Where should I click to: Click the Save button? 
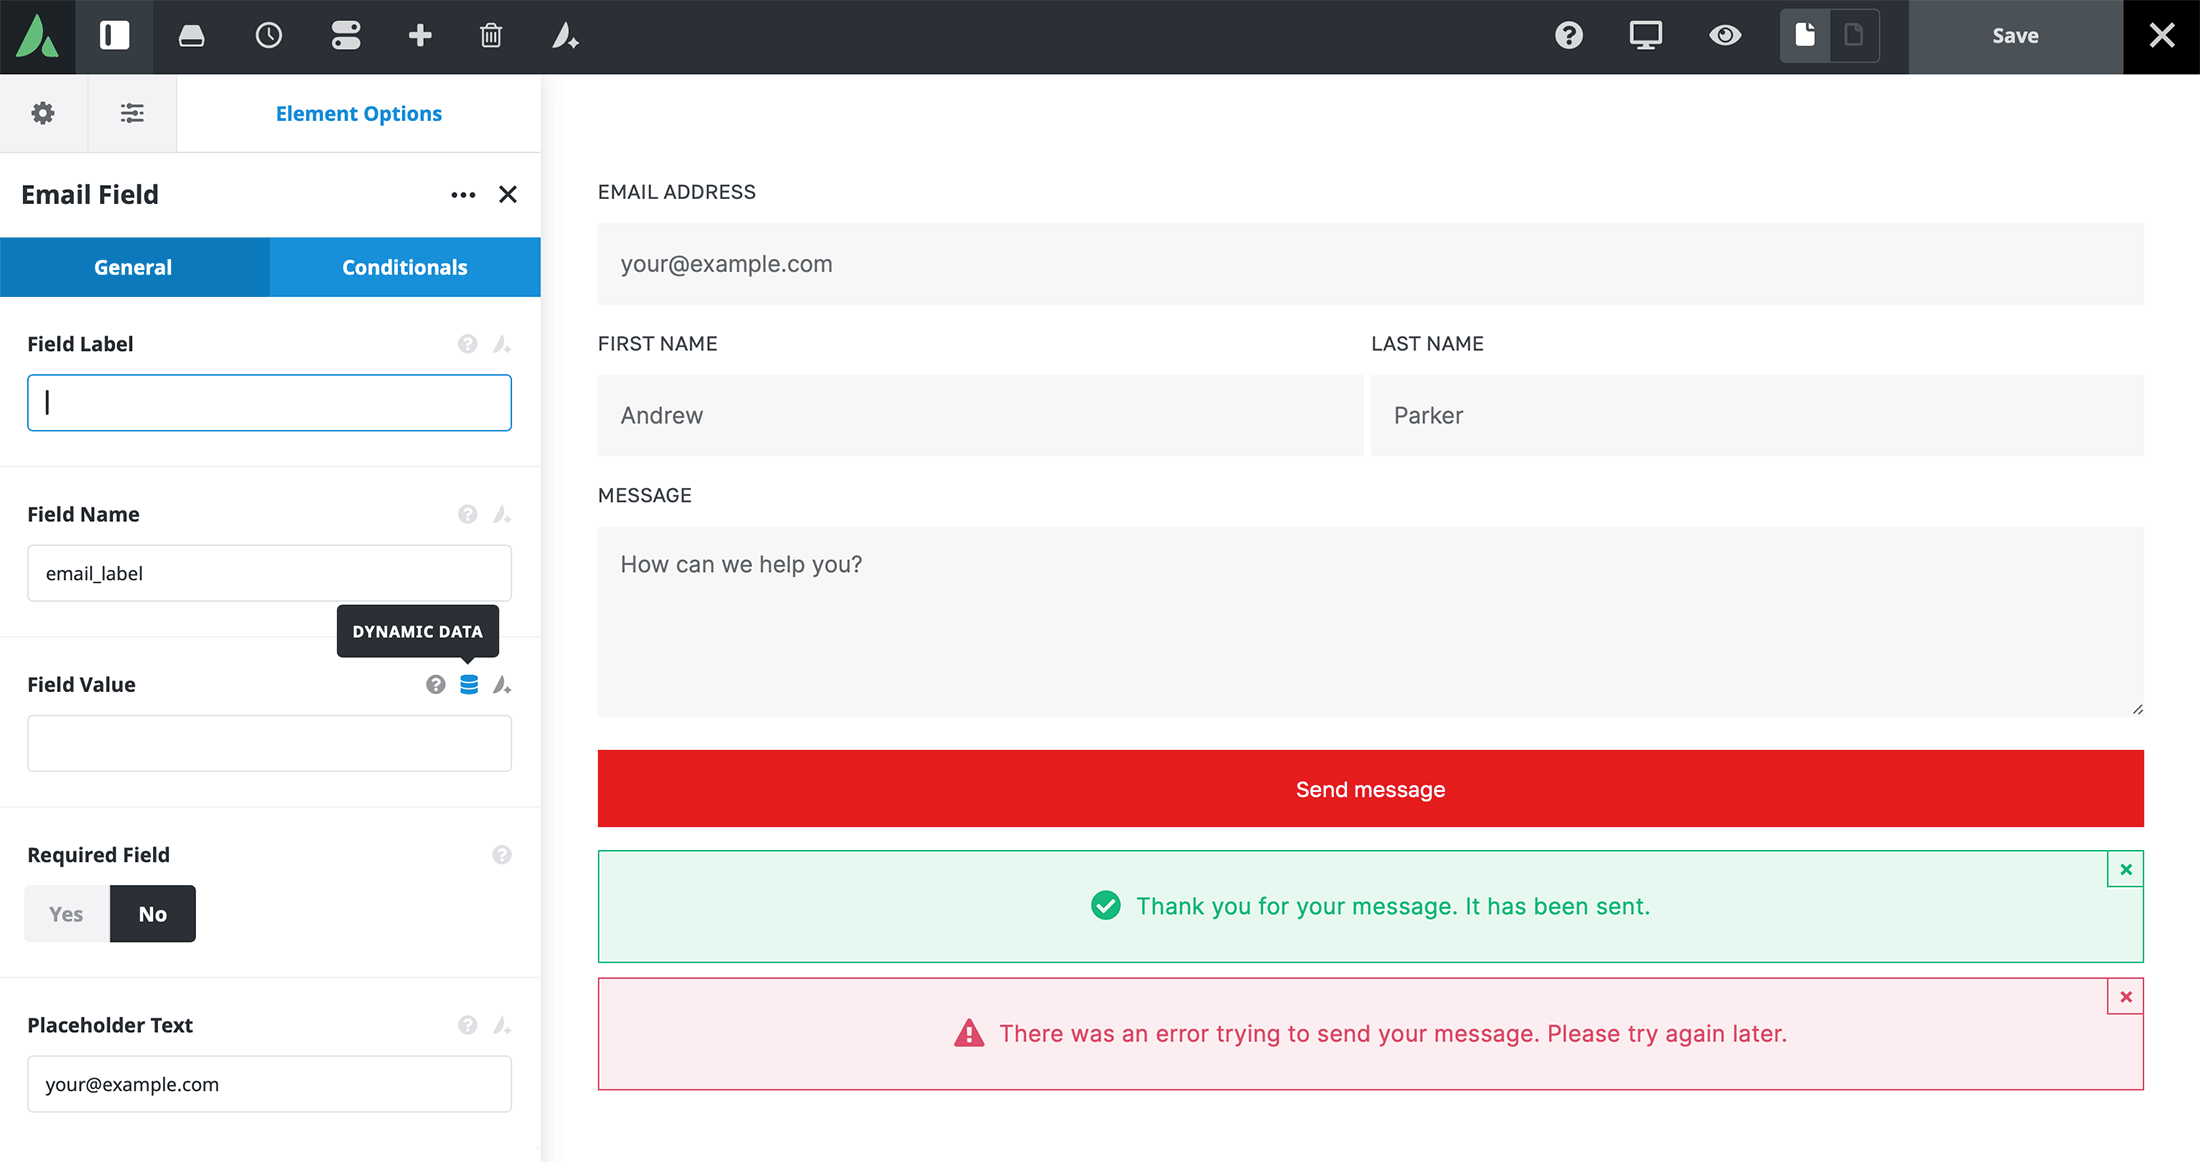point(2014,36)
